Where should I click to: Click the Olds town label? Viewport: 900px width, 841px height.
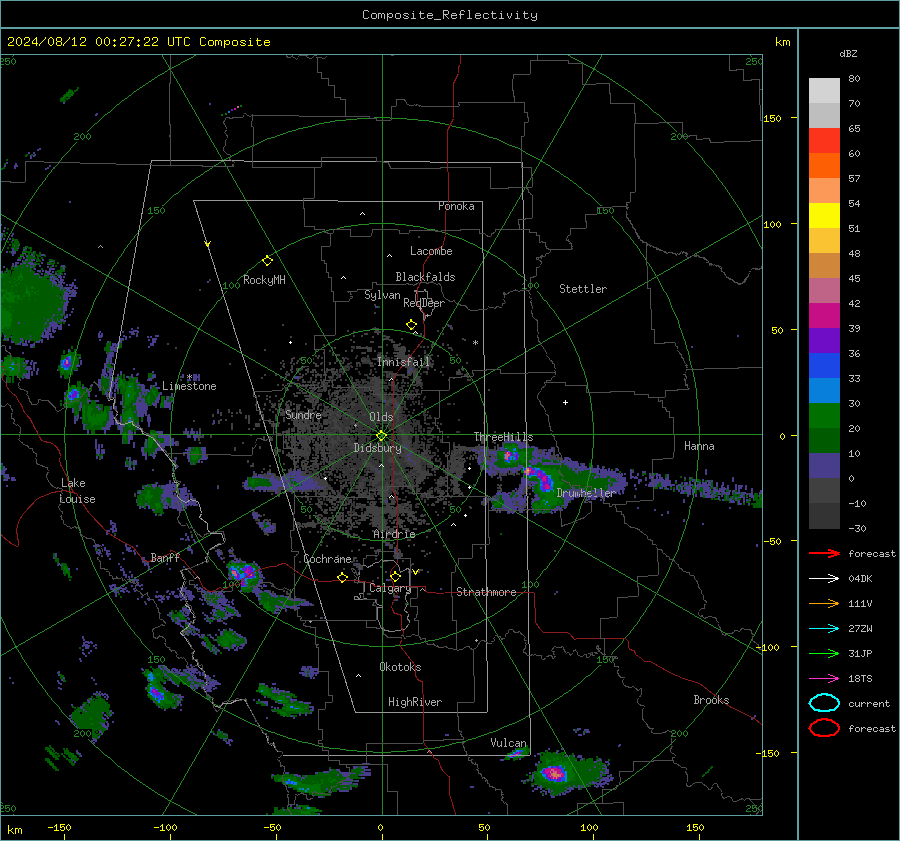381,417
